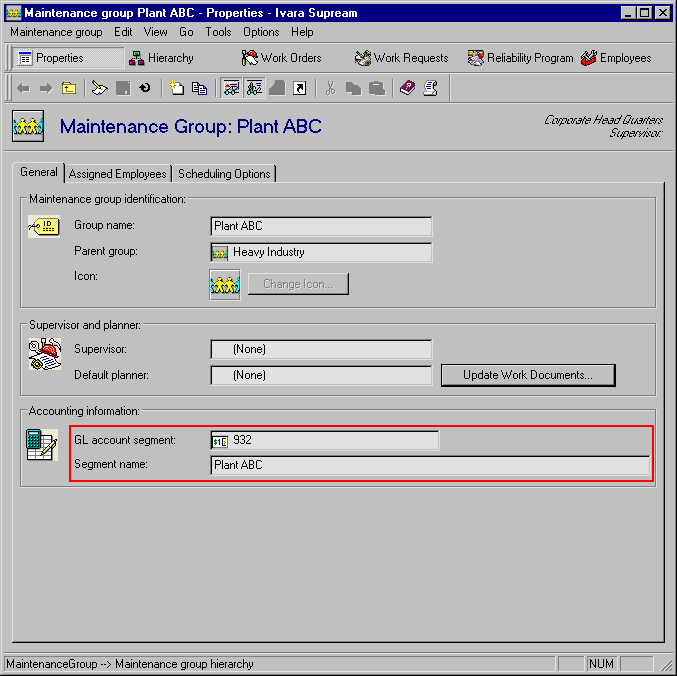The image size is (677, 676).
Task: Click the Maintenance Group: Plant ABC heading
Action: (190, 126)
